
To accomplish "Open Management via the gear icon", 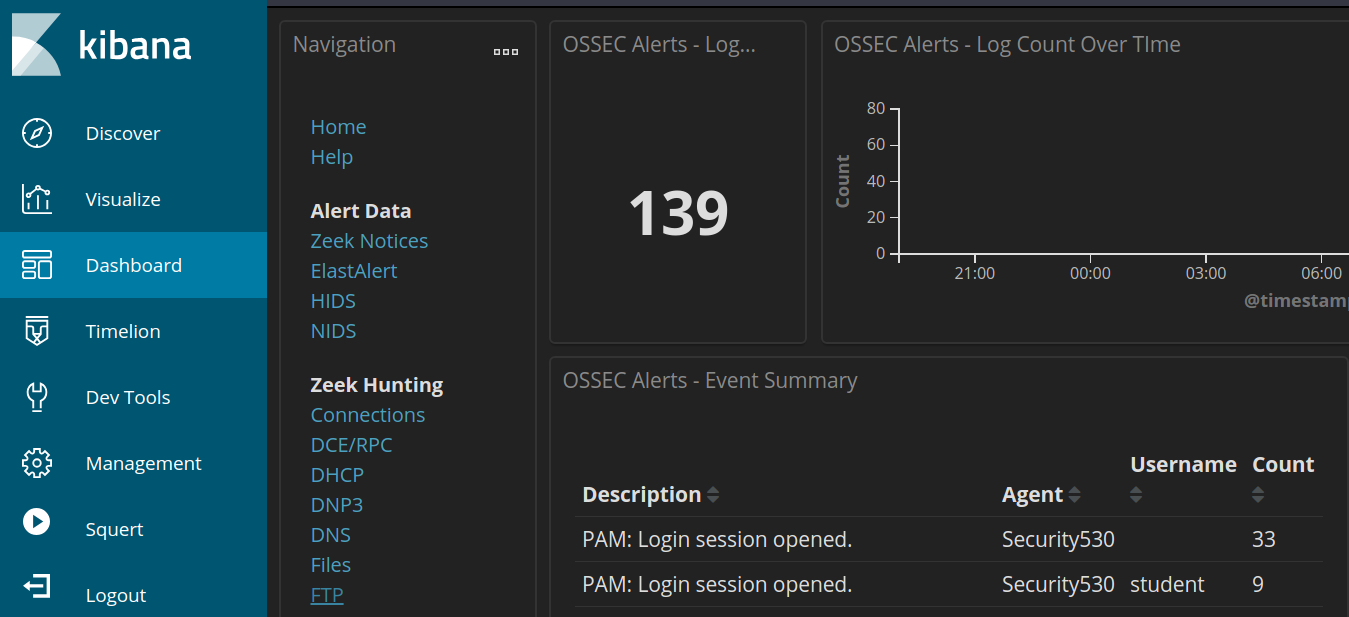I will click(36, 462).
